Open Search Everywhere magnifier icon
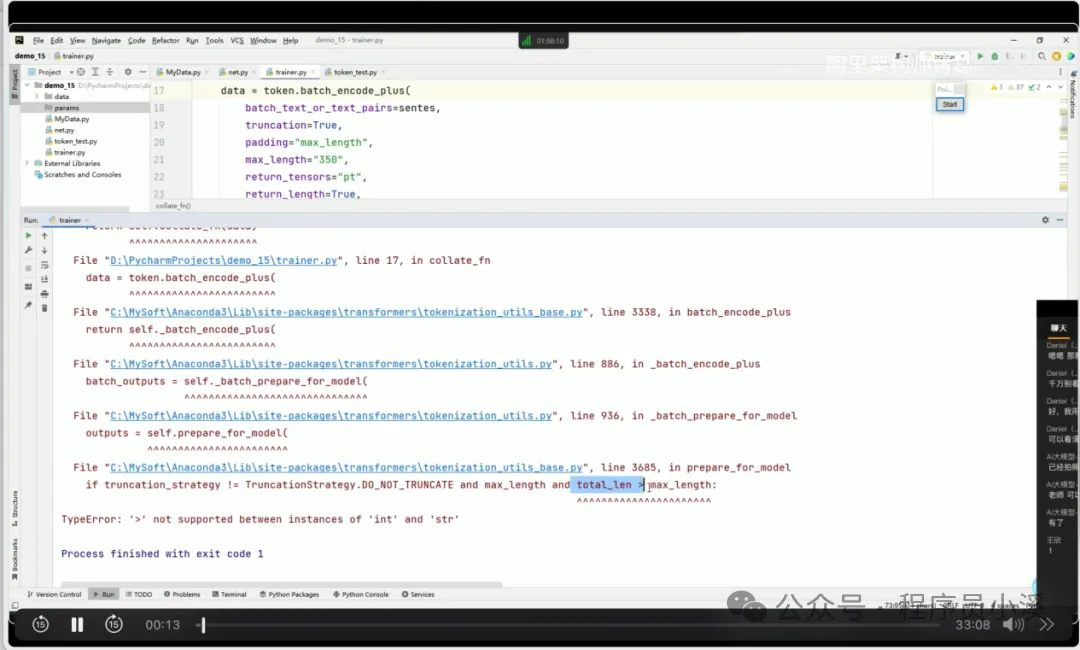Screen dimensions: 1080x650 (x=1041, y=56)
